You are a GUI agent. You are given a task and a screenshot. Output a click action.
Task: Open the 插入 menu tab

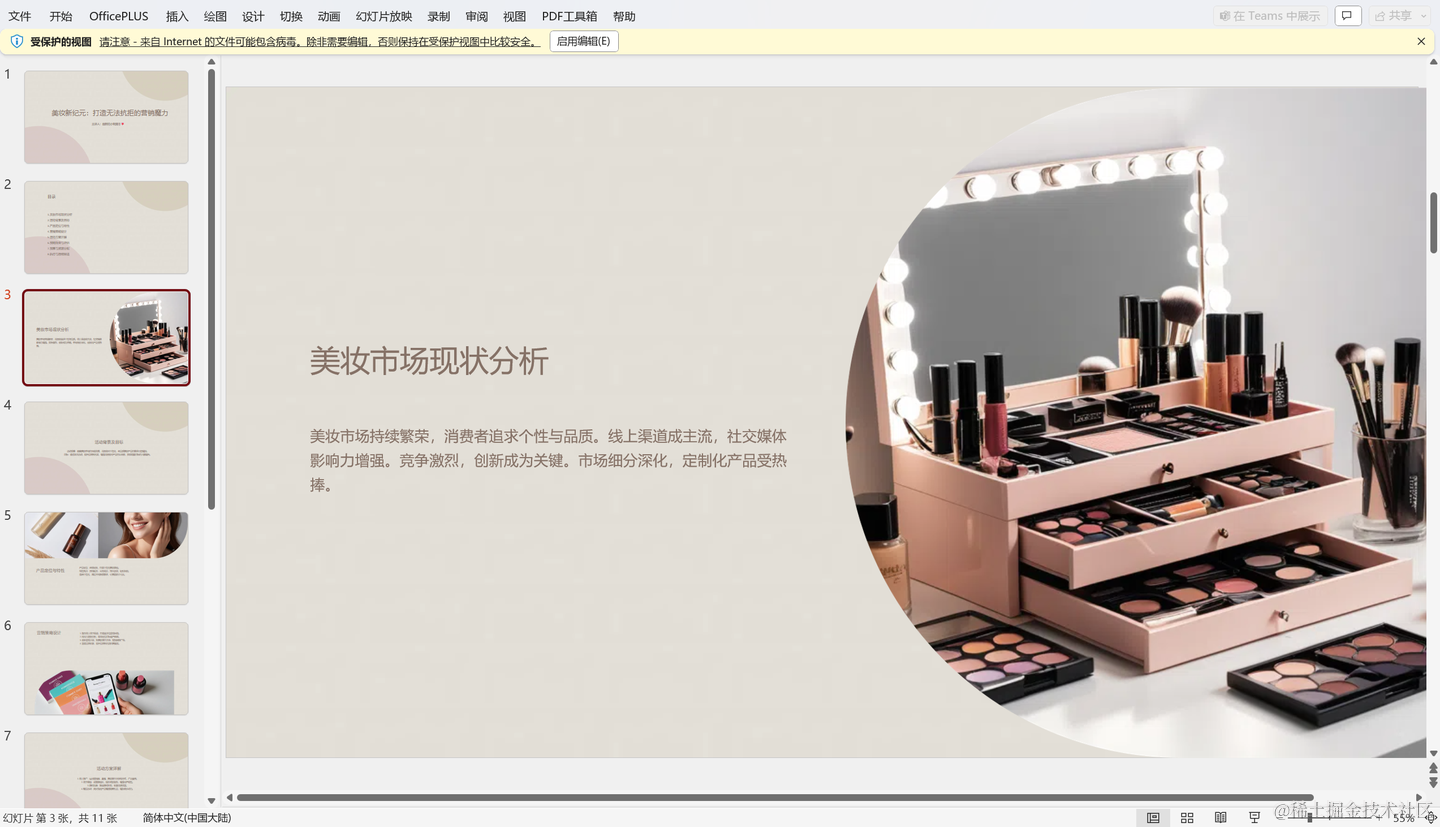(x=177, y=16)
